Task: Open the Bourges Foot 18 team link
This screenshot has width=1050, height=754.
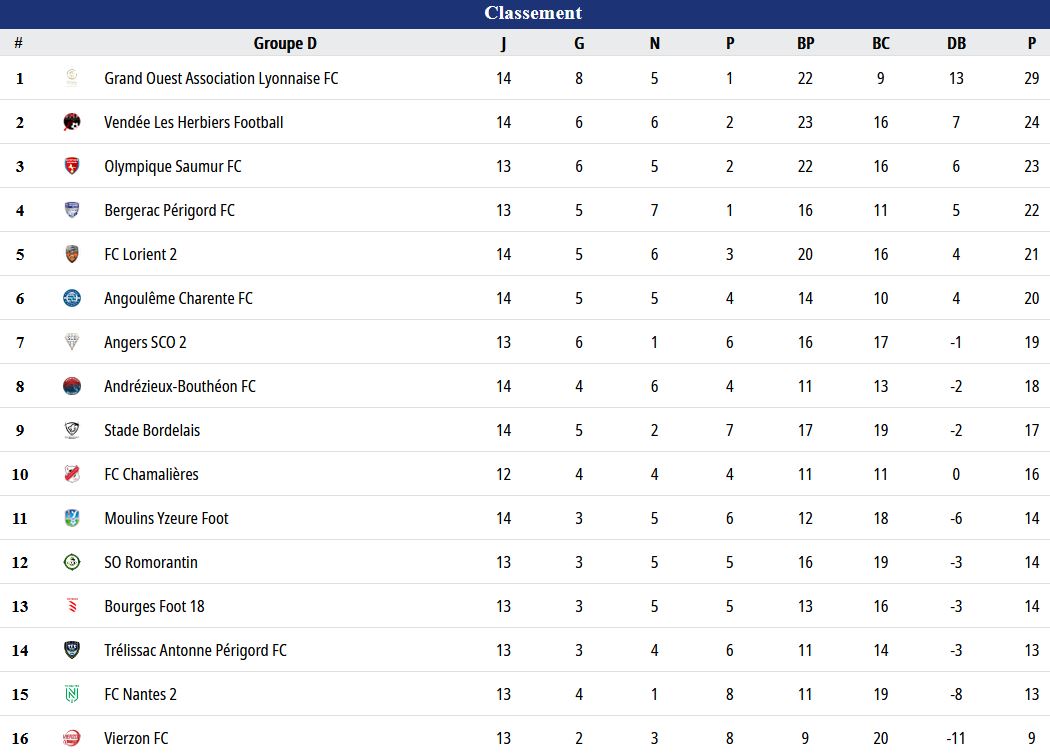Action: (154, 606)
